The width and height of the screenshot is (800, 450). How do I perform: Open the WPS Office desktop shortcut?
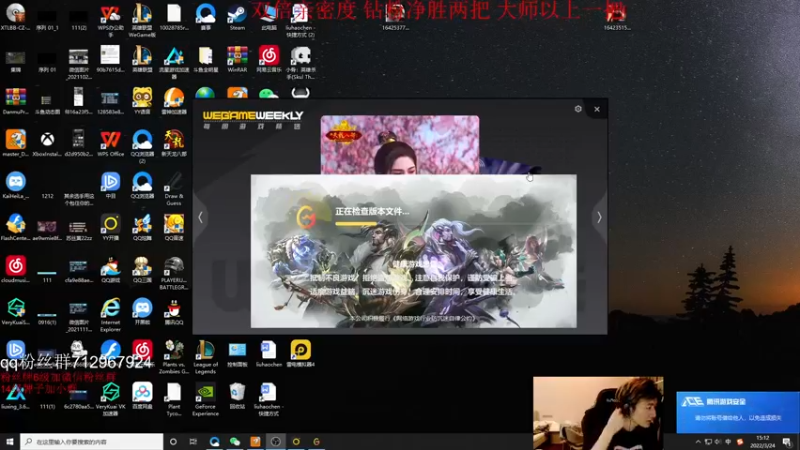pyautogui.click(x=110, y=143)
